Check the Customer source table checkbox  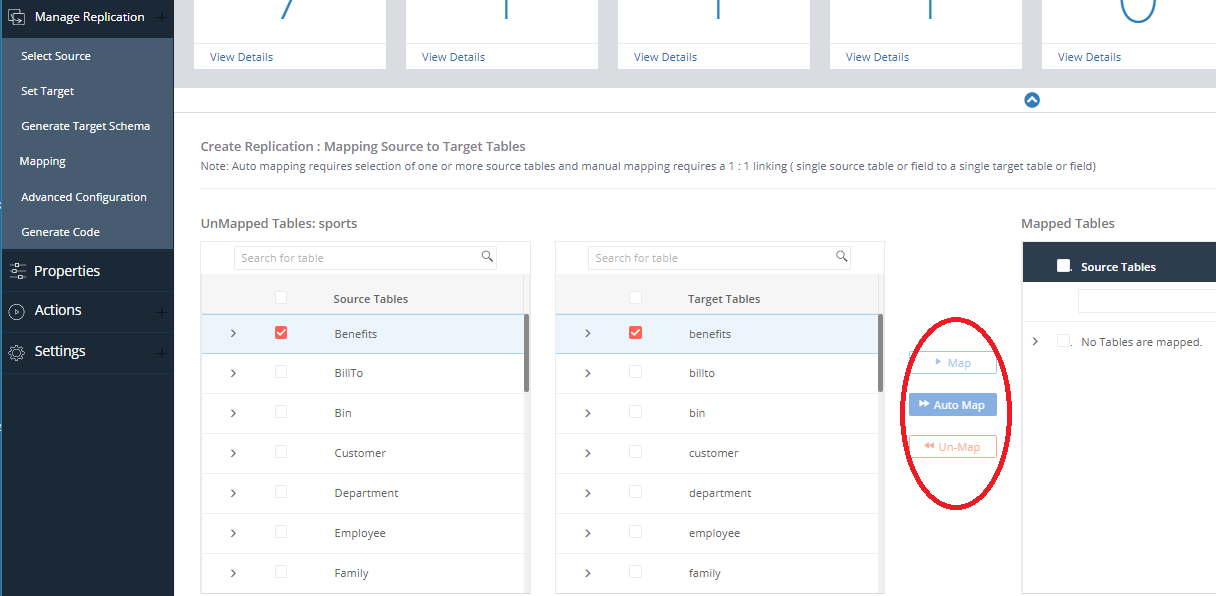(x=281, y=452)
